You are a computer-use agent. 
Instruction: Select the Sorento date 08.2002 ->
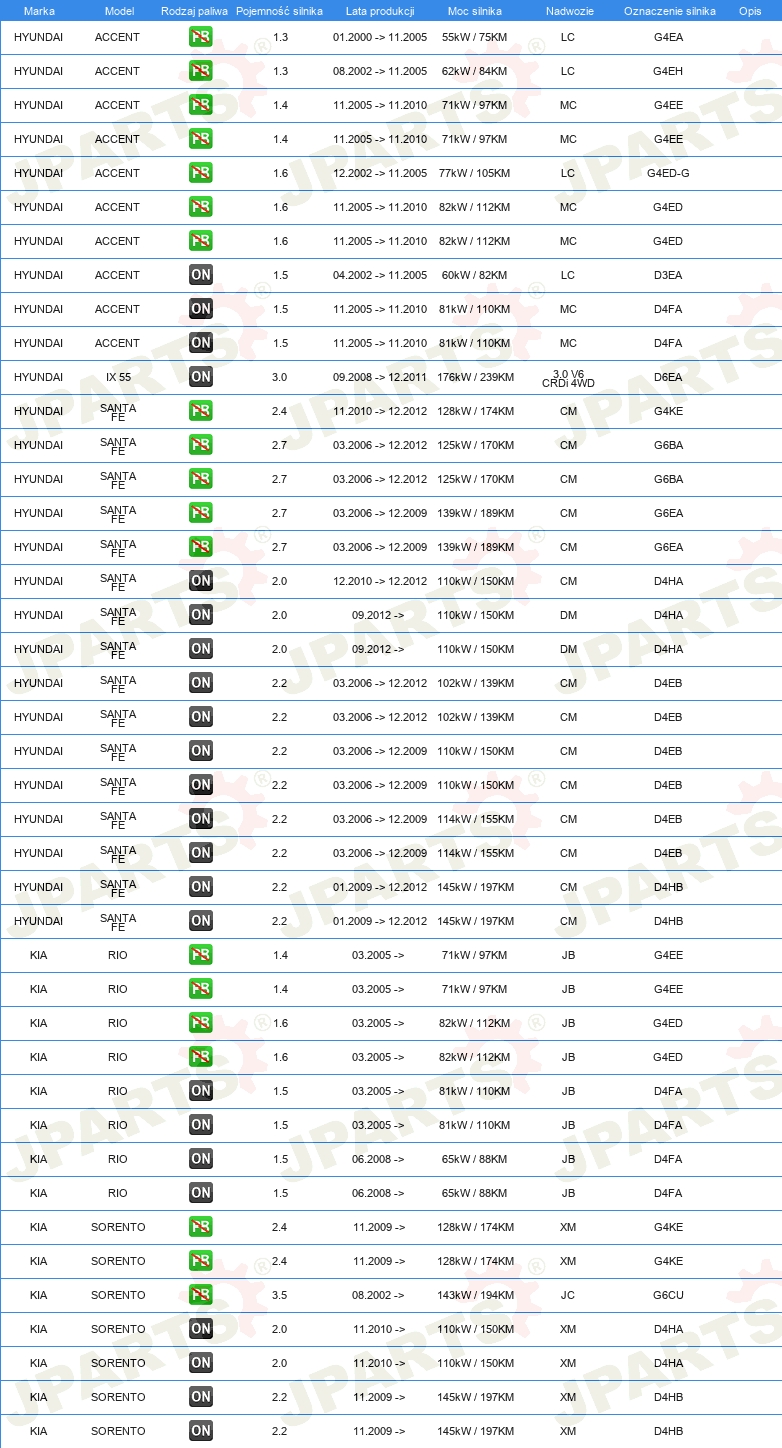point(378,1295)
